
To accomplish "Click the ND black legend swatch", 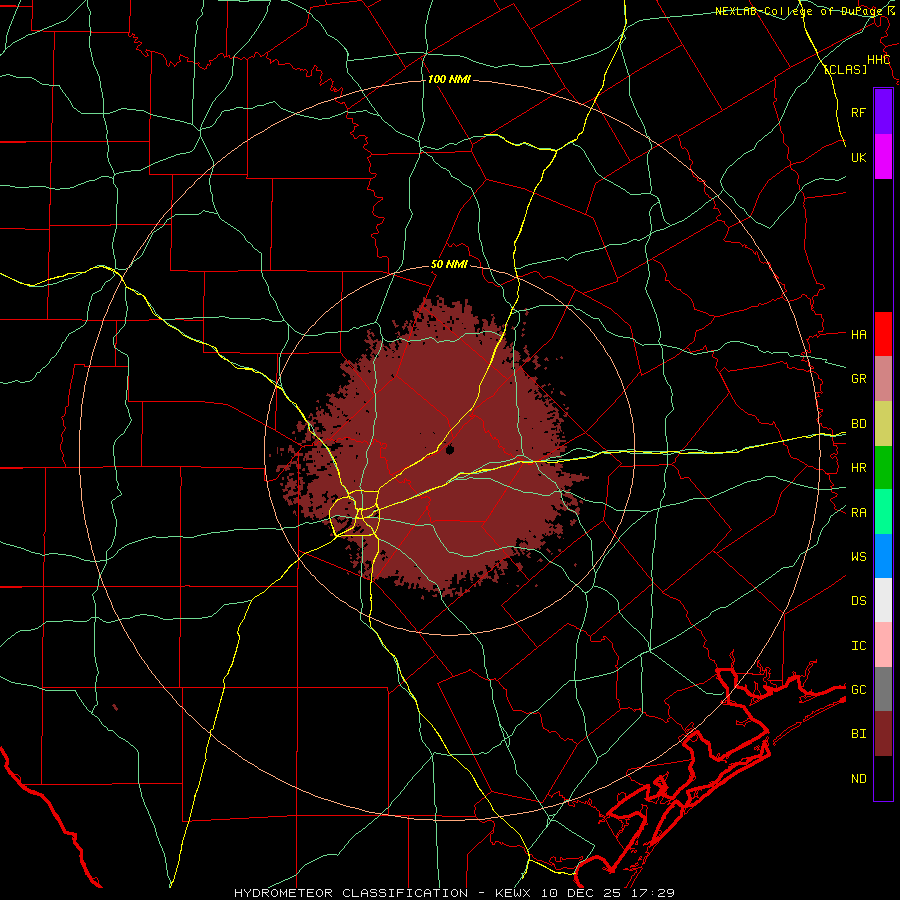I will tap(883, 778).
